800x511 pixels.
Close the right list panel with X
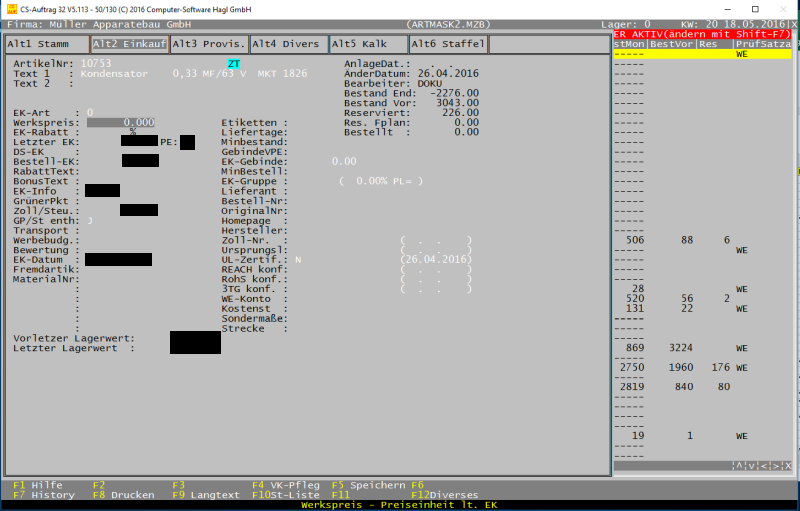tap(786, 466)
